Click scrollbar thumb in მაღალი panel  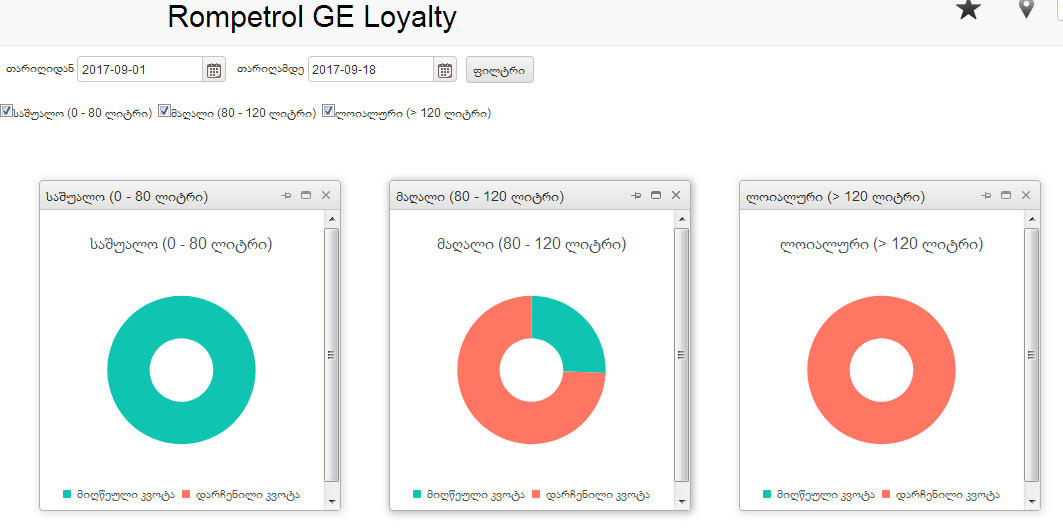coord(682,354)
